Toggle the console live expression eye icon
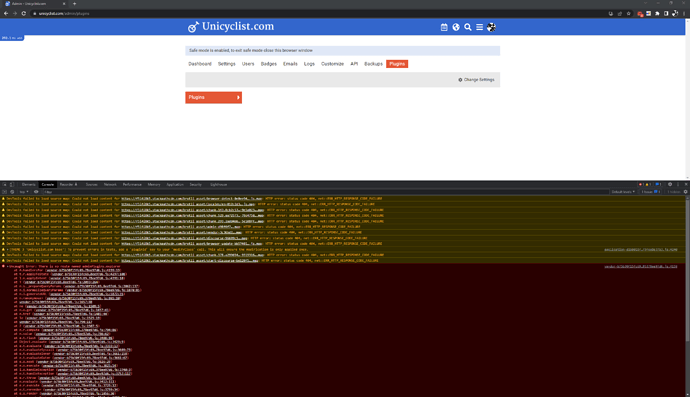The width and height of the screenshot is (690, 397). coord(36,192)
